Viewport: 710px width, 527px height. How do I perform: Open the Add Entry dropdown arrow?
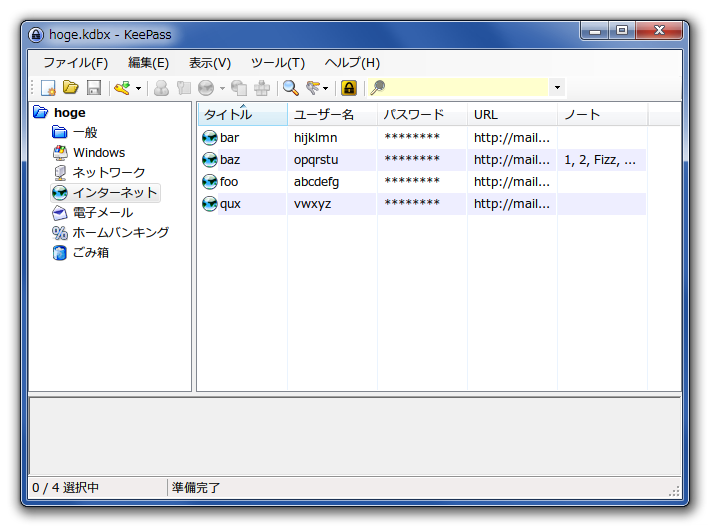[x=139, y=88]
